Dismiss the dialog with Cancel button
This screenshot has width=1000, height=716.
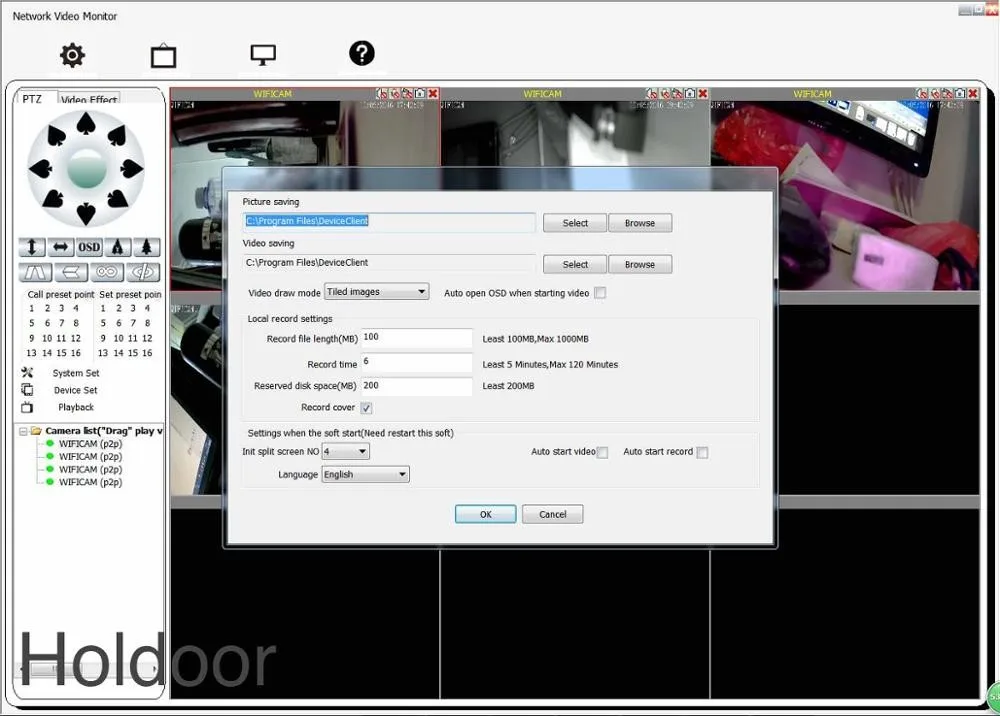click(x=552, y=515)
